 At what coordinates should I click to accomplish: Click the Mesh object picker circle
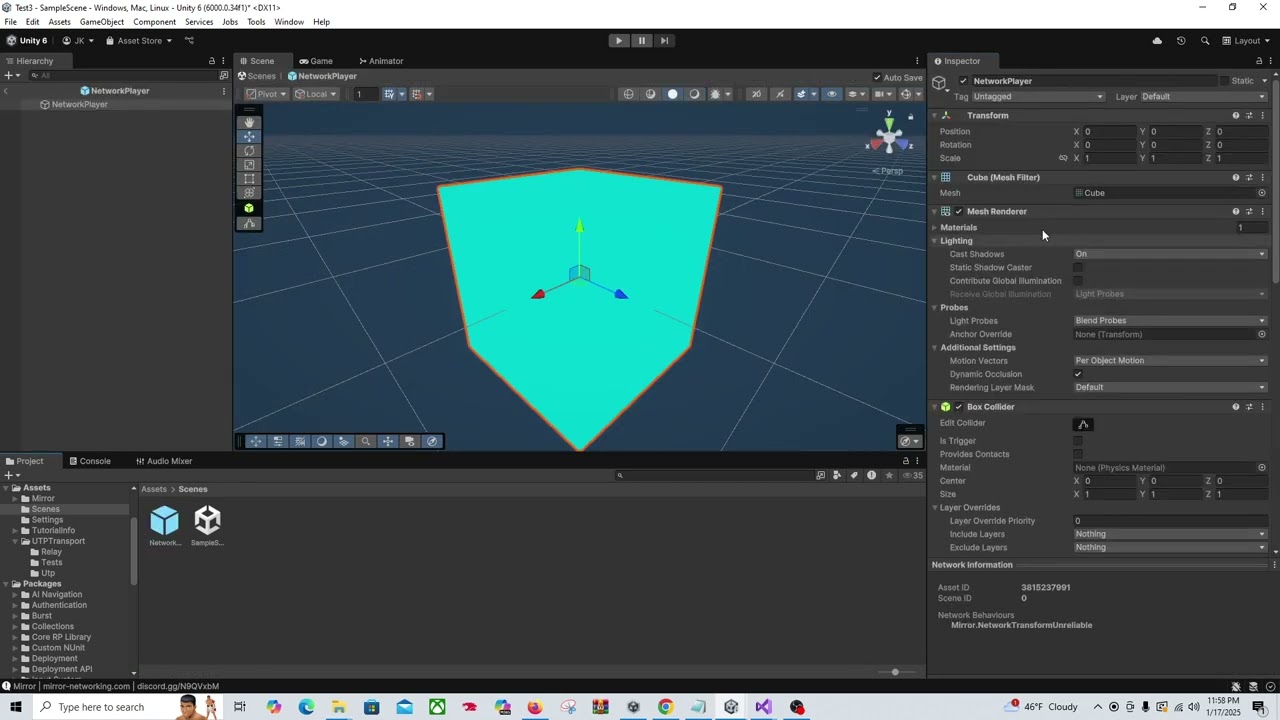1262,193
